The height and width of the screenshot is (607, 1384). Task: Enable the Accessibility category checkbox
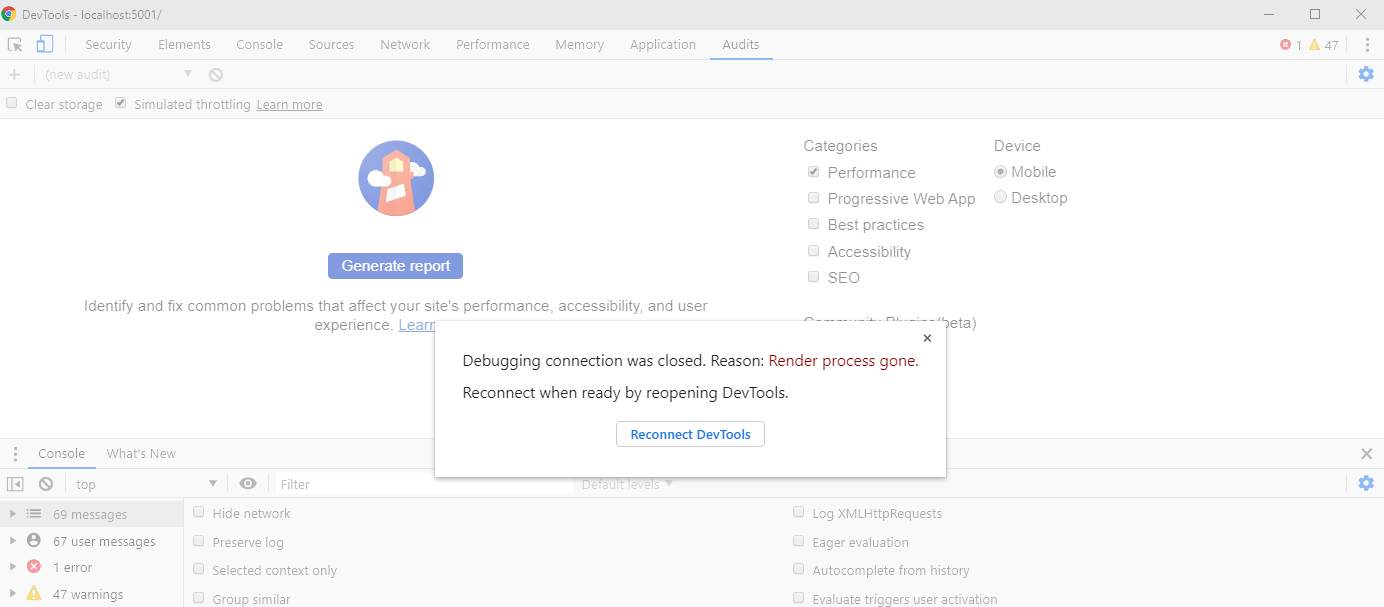814,251
